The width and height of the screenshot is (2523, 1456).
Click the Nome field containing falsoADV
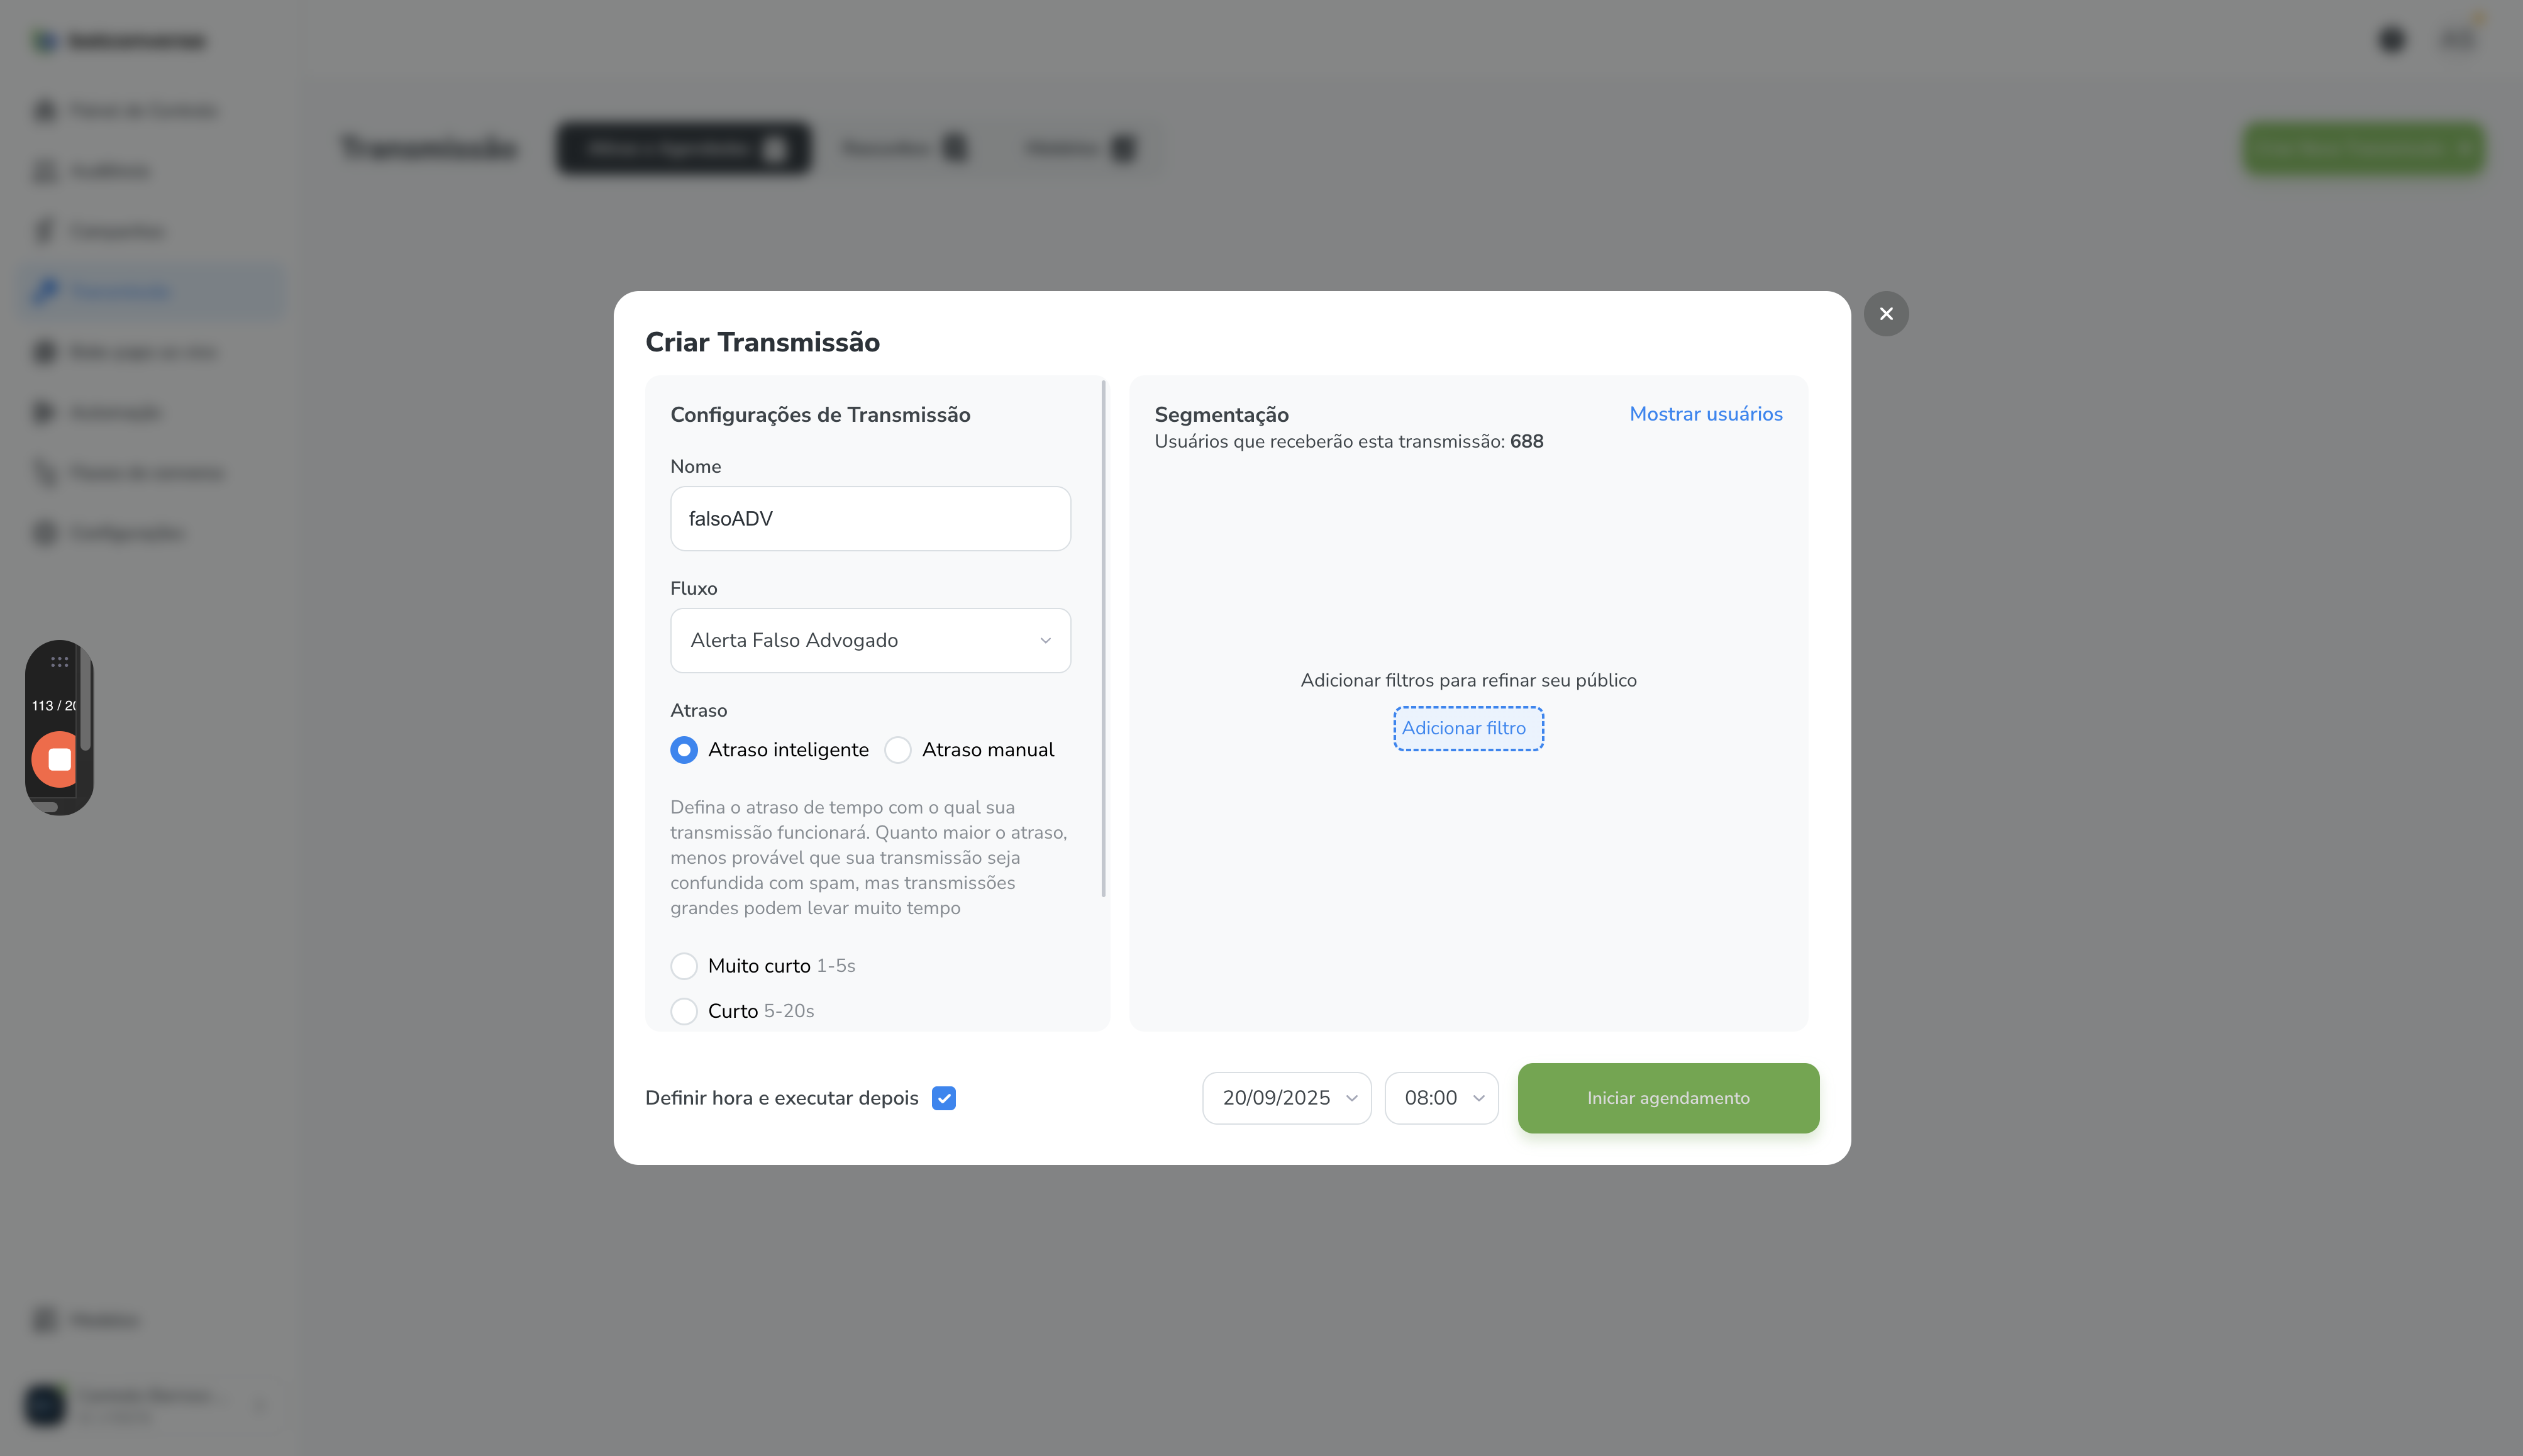tap(870, 518)
